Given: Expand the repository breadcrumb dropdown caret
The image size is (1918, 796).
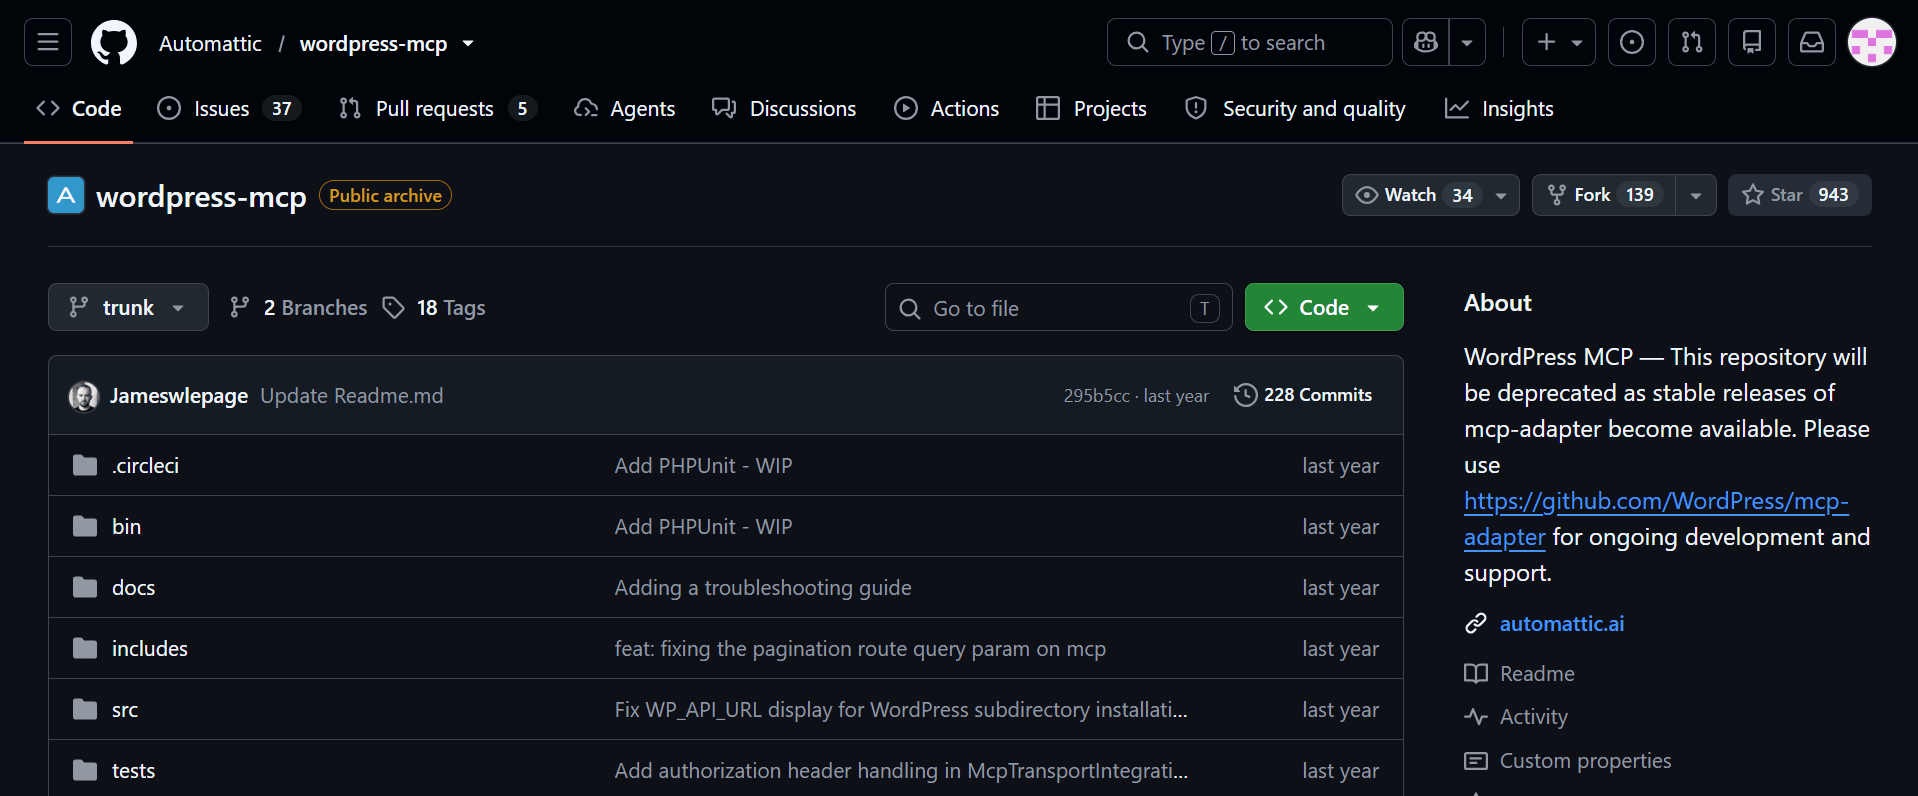Looking at the screenshot, I should [x=468, y=44].
